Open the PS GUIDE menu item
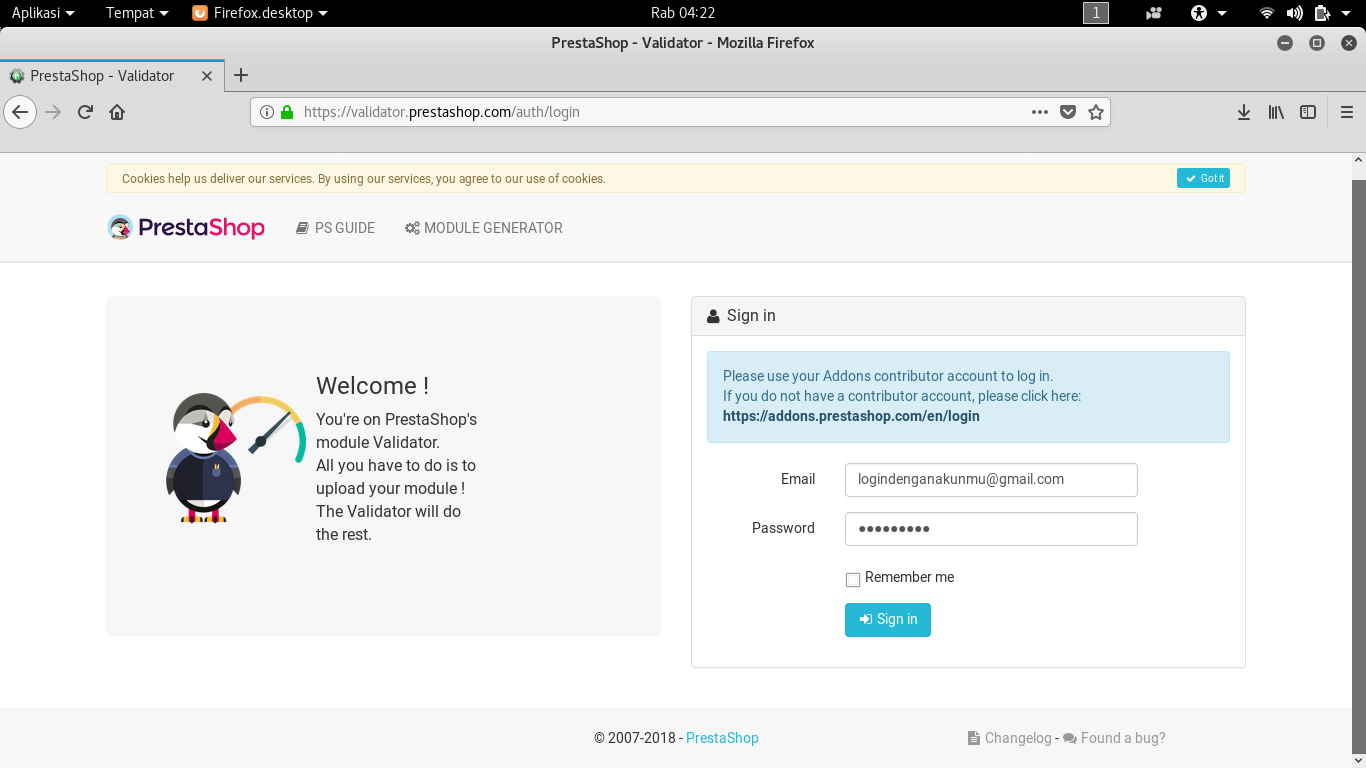Screen dimensions: 1366x768 (x=335, y=228)
